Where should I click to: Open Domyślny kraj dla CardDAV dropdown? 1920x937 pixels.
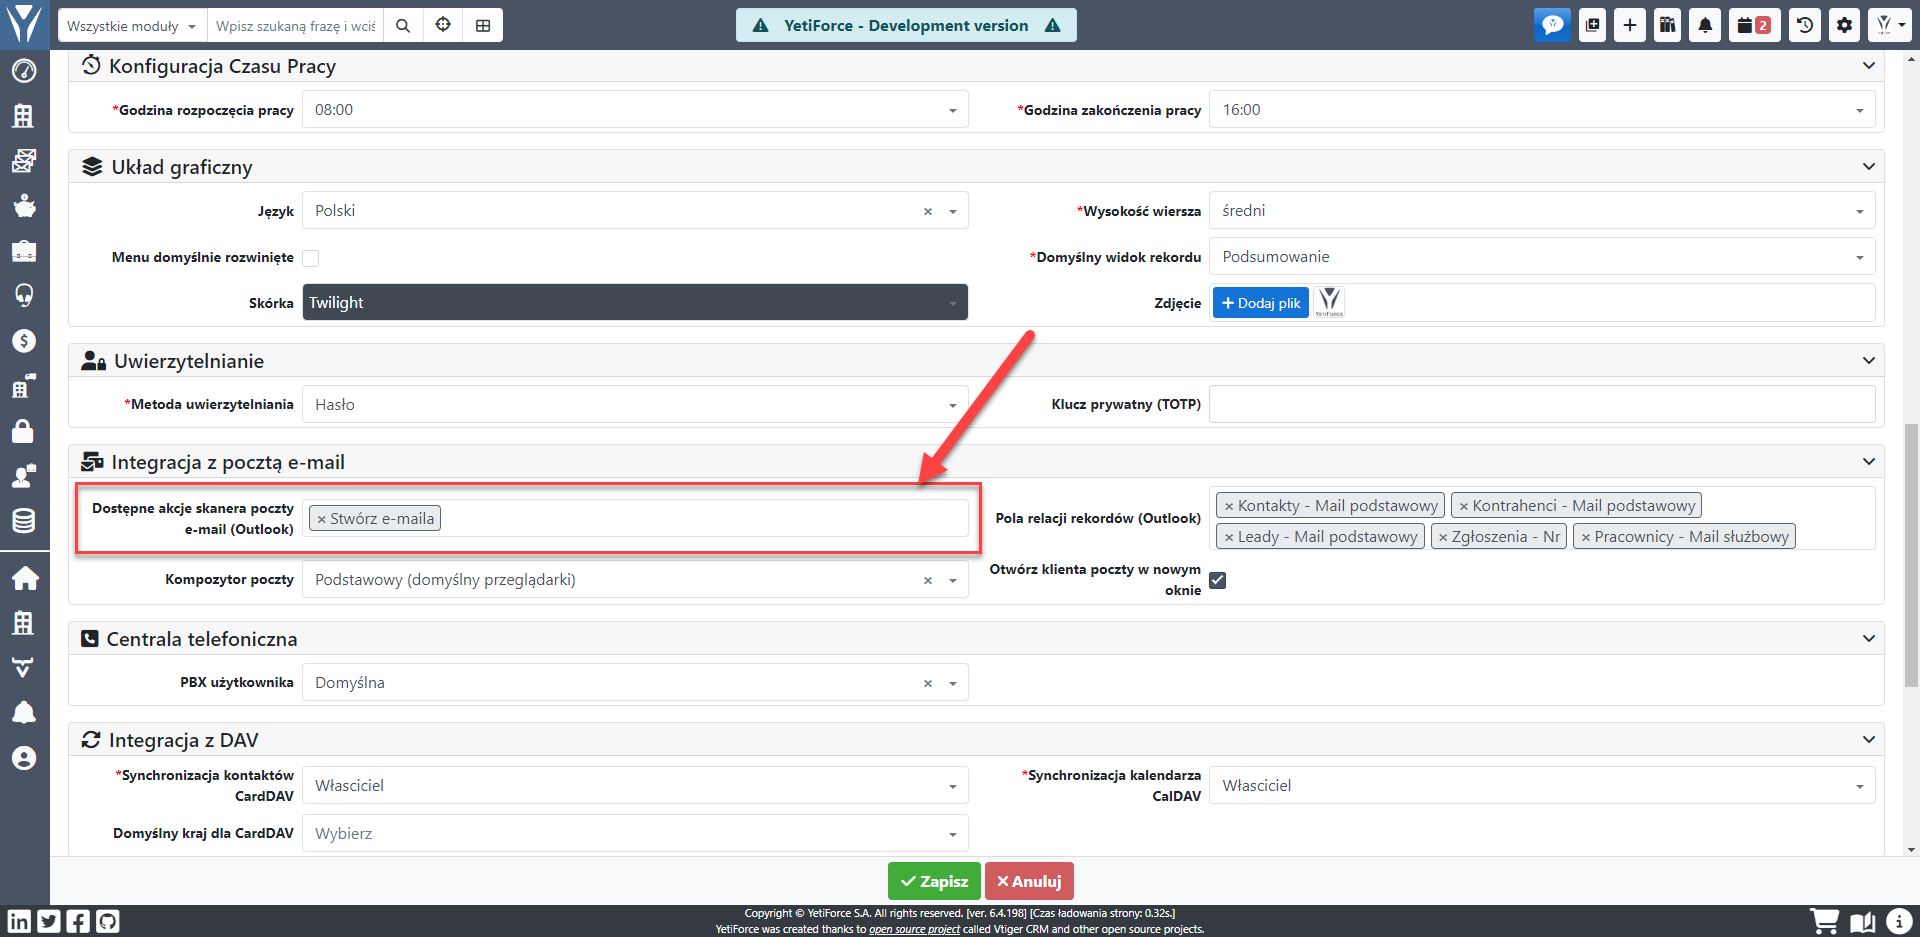point(635,834)
